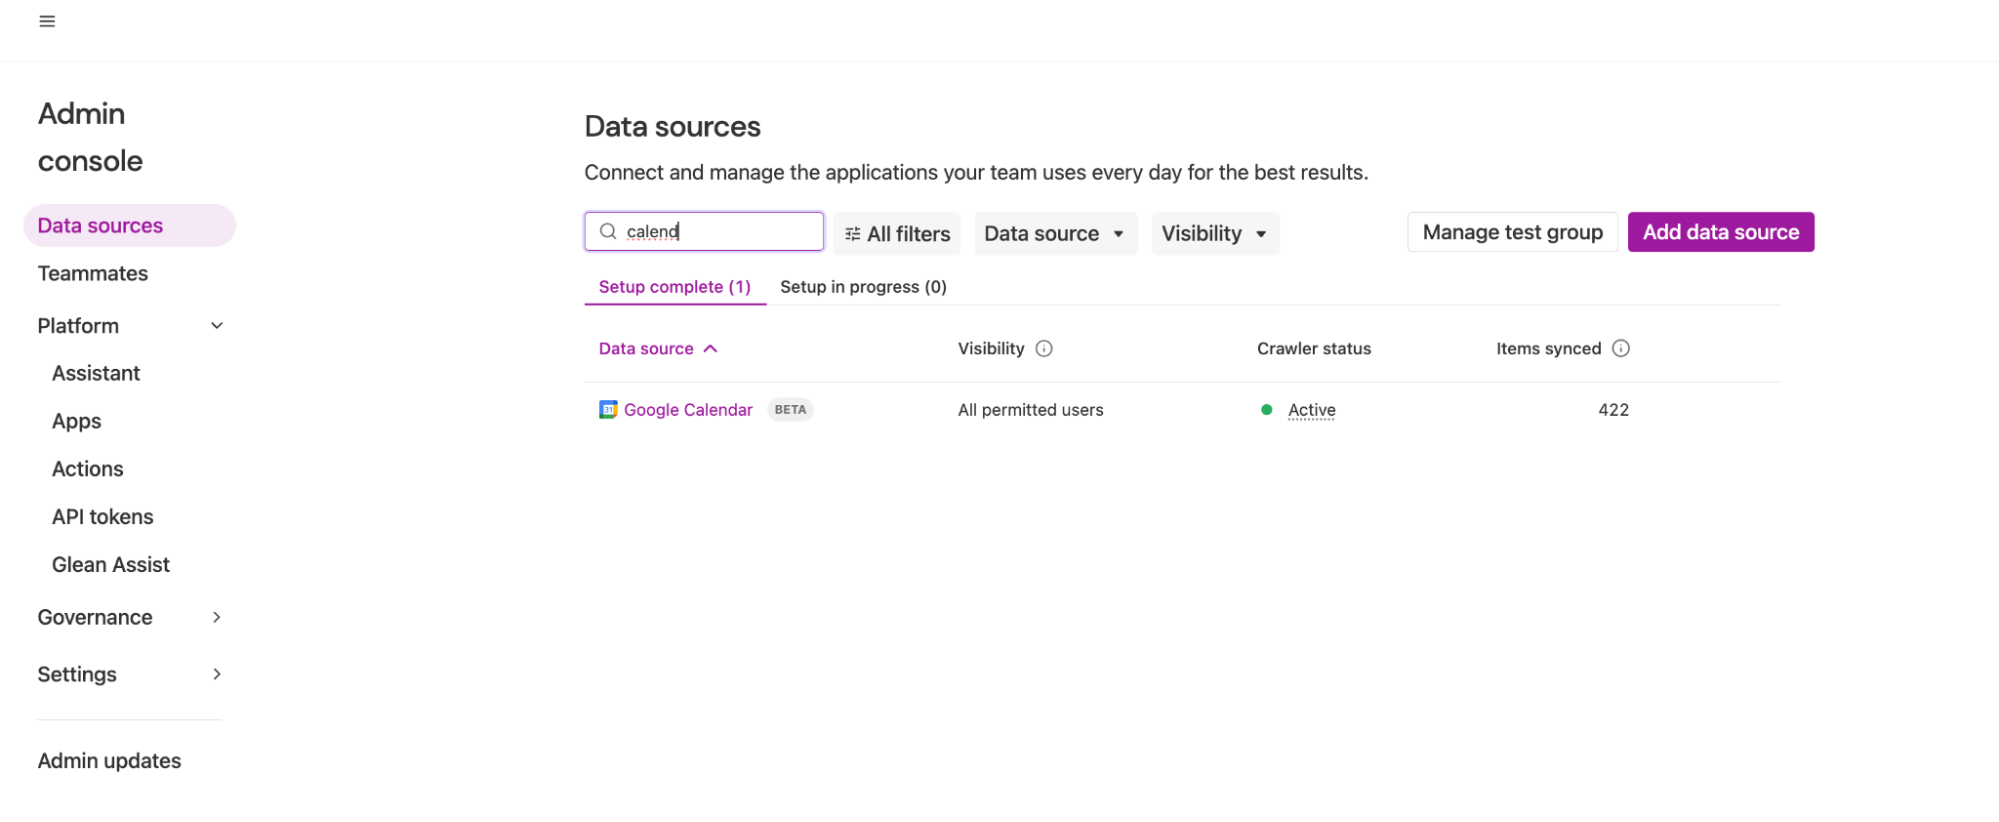The width and height of the screenshot is (1999, 822).
Task: Click the Visibility column info icon
Action: [x=1044, y=348]
